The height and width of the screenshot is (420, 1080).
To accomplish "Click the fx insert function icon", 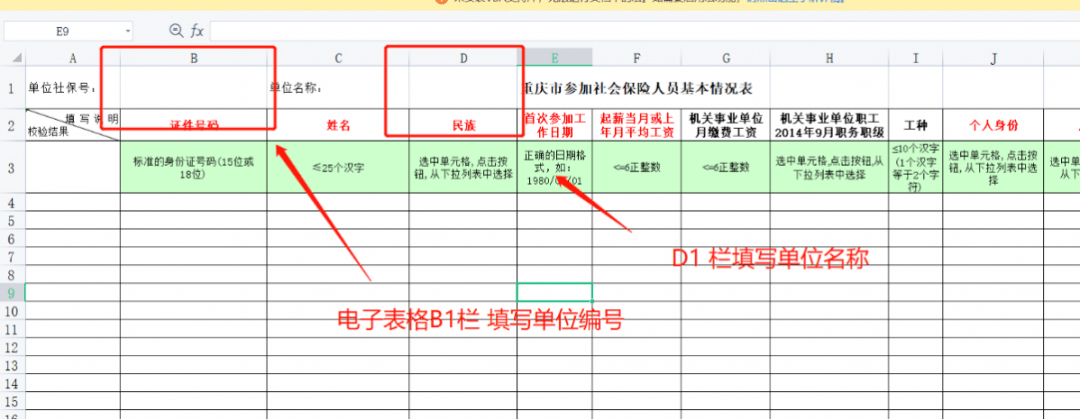I will pyautogui.click(x=197, y=31).
